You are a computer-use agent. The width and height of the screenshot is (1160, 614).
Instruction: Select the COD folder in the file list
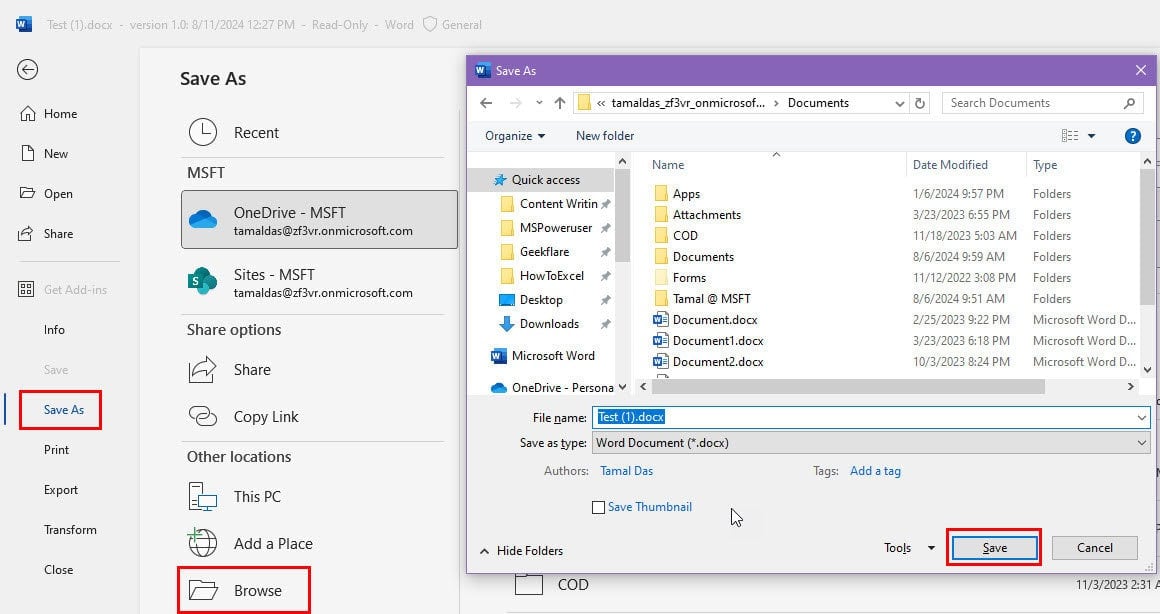click(x=675, y=236)
